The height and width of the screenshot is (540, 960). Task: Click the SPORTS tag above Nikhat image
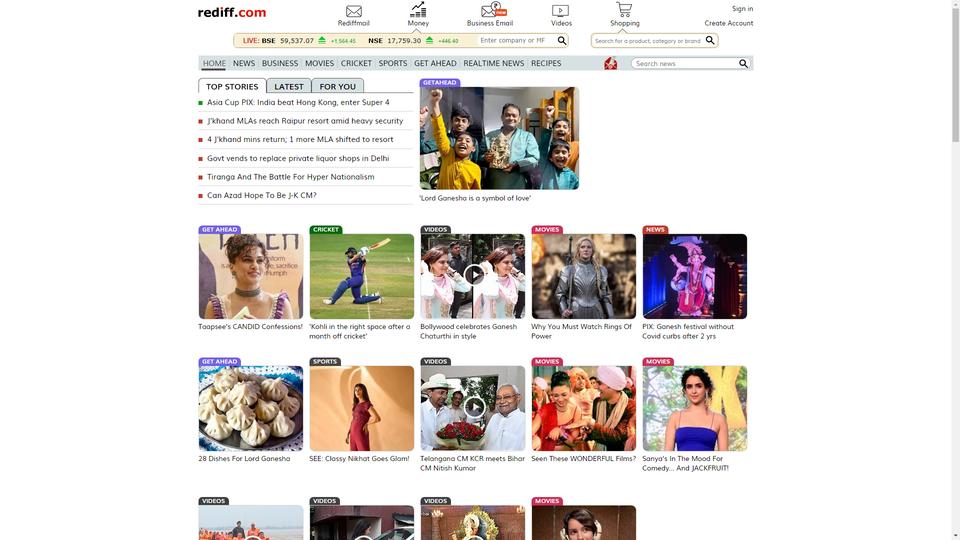tap(325, 362)
